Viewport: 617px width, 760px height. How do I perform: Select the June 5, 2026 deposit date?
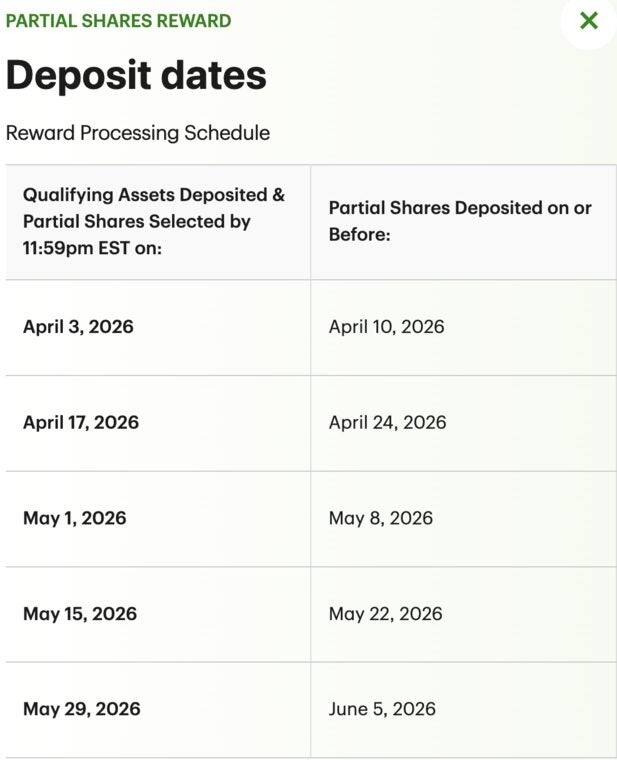coord(382,709)
